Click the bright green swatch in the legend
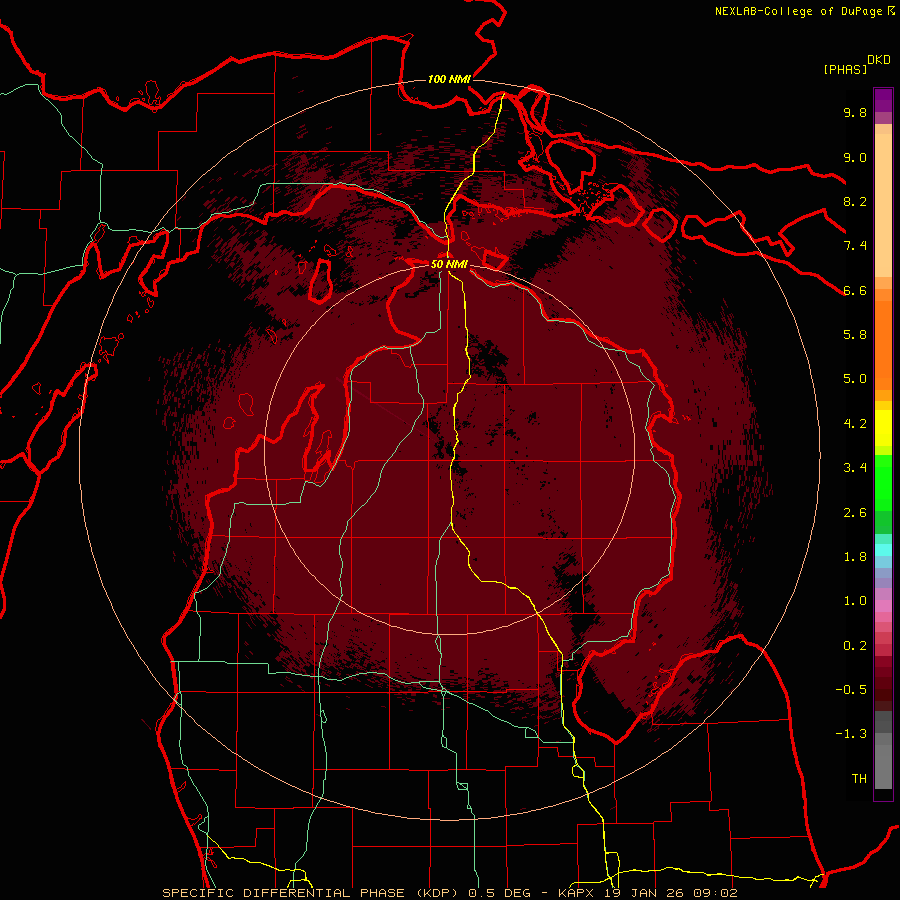Screen dimensions: 900x900 pyautogui.click(x=883, y=483)
